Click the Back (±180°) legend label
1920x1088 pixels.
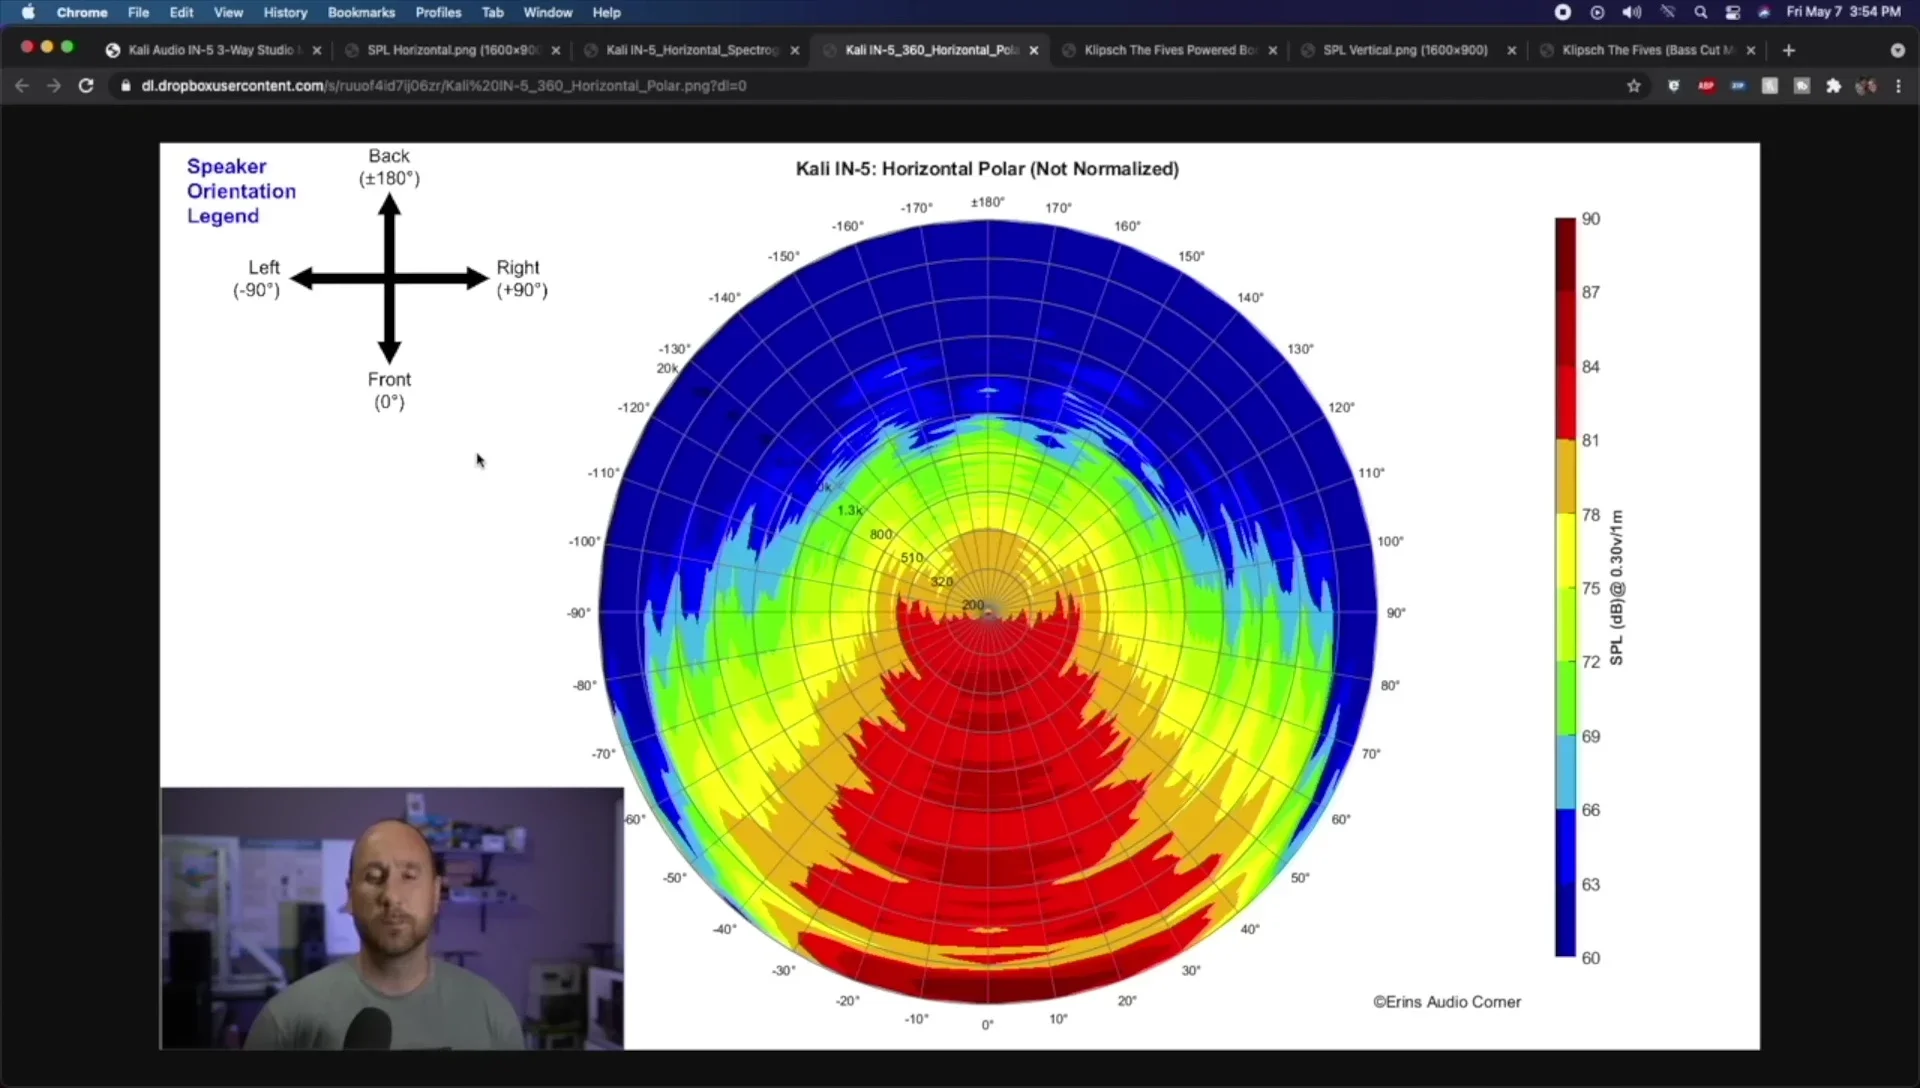pos(389,167)
